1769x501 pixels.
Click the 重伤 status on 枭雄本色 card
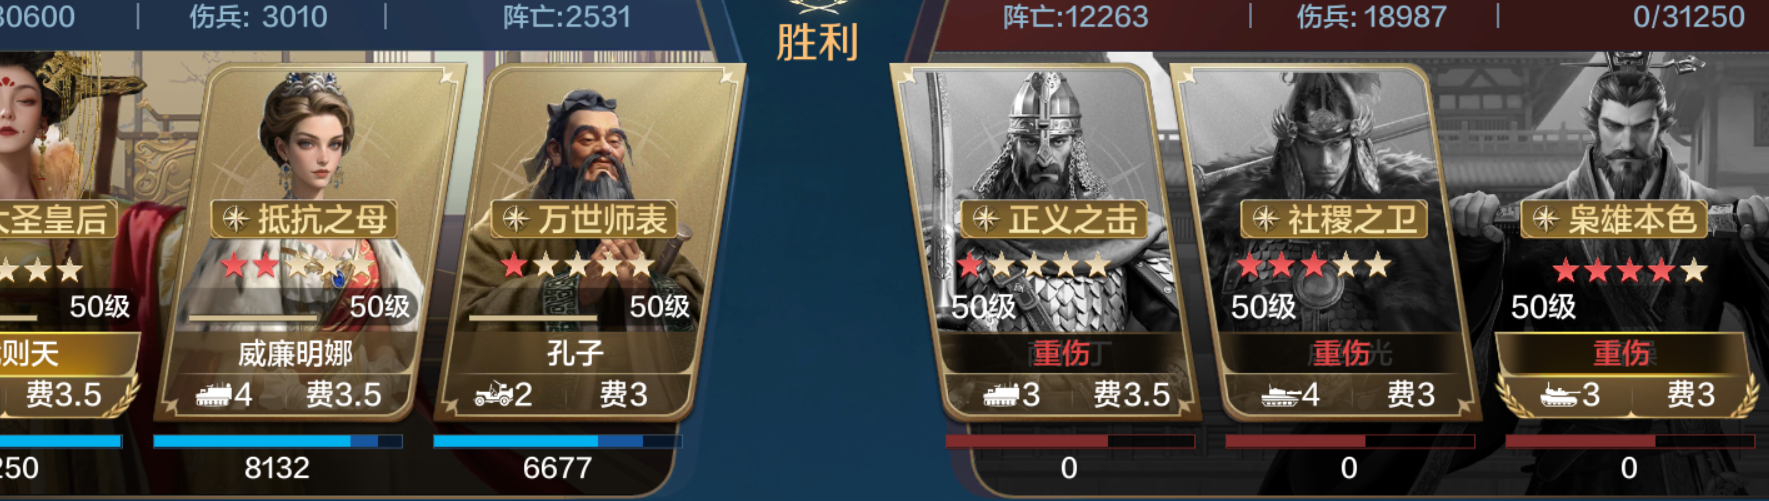[1621, 353]
